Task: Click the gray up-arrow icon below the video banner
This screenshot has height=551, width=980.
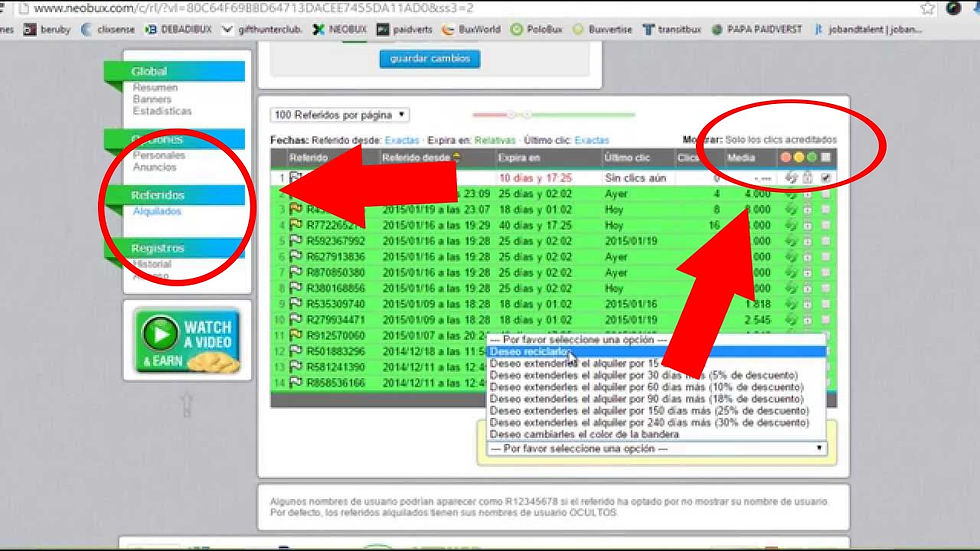Action: (x=187, y=405)
